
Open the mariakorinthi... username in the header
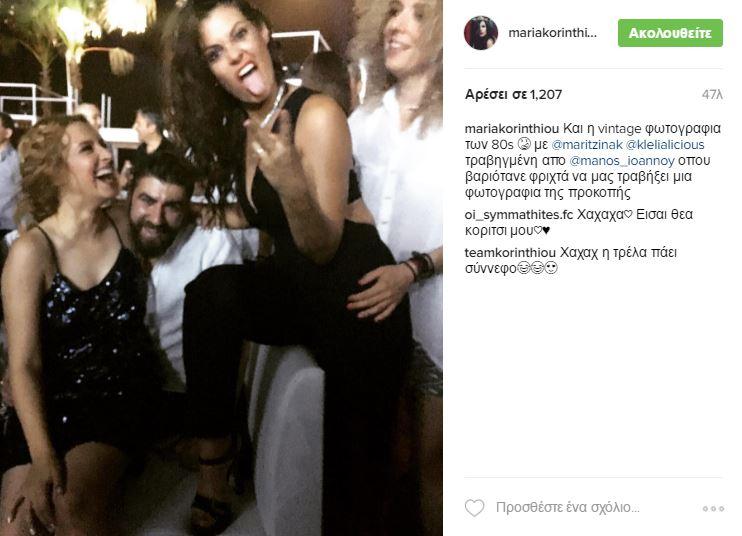[x=552, y=33]
